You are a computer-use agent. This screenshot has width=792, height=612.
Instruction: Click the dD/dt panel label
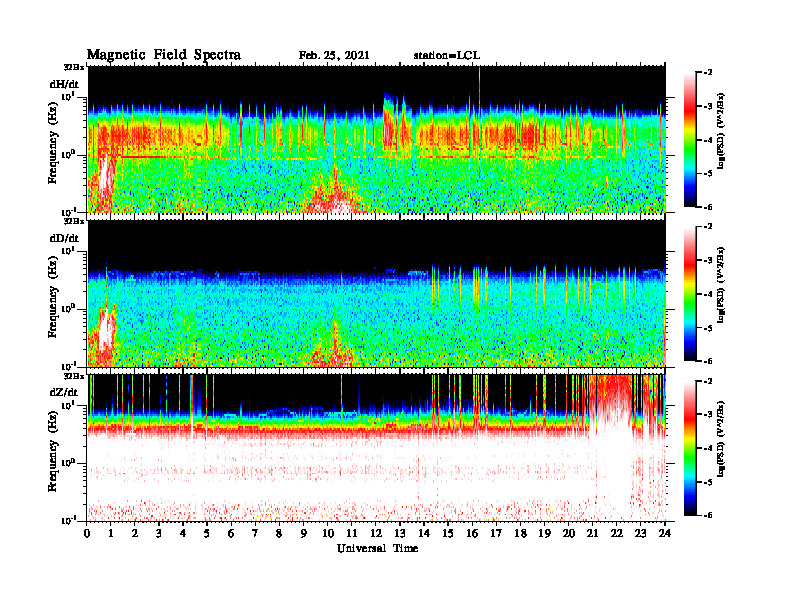64,238
